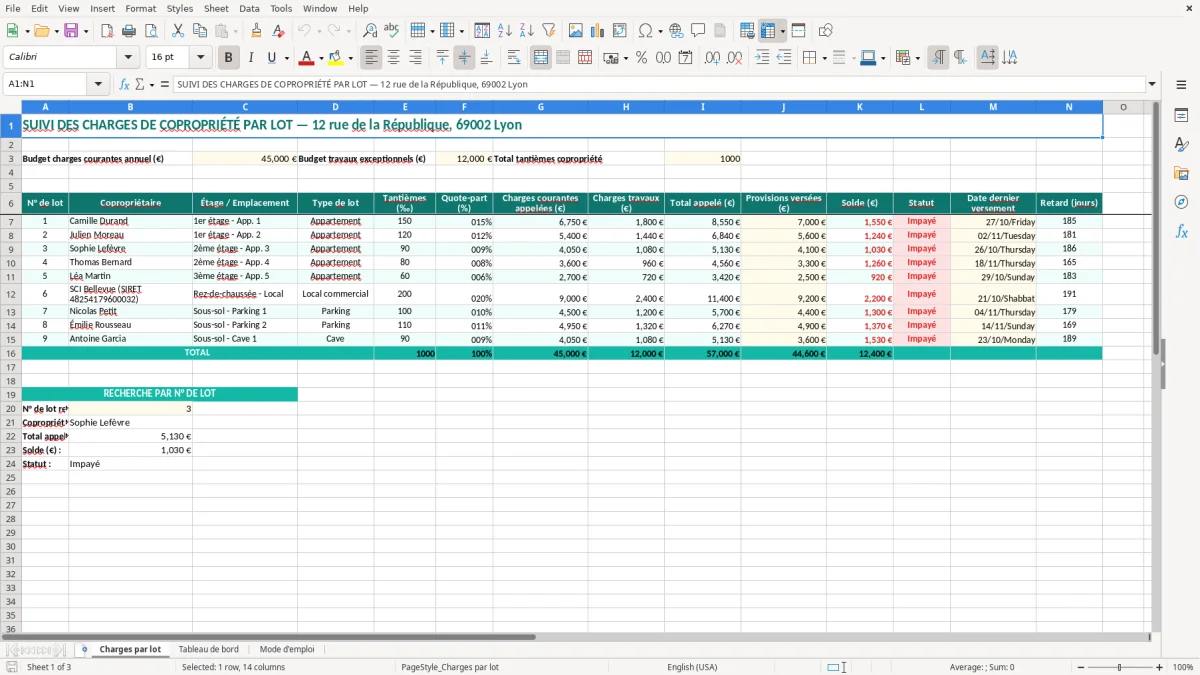1200x675 pixels.
Task: Insert comment speech bubble icon
Action: (698, 31)
